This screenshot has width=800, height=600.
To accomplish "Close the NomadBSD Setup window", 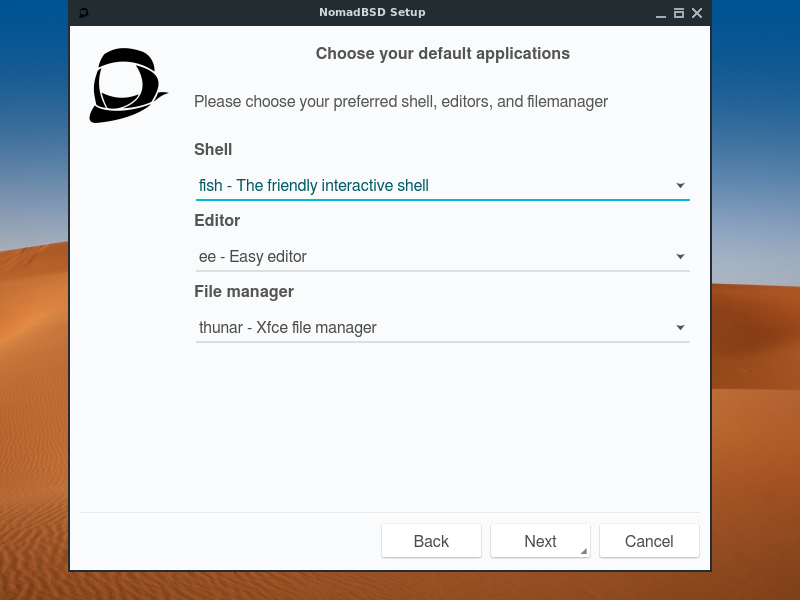I will click(x=697, y=13).
